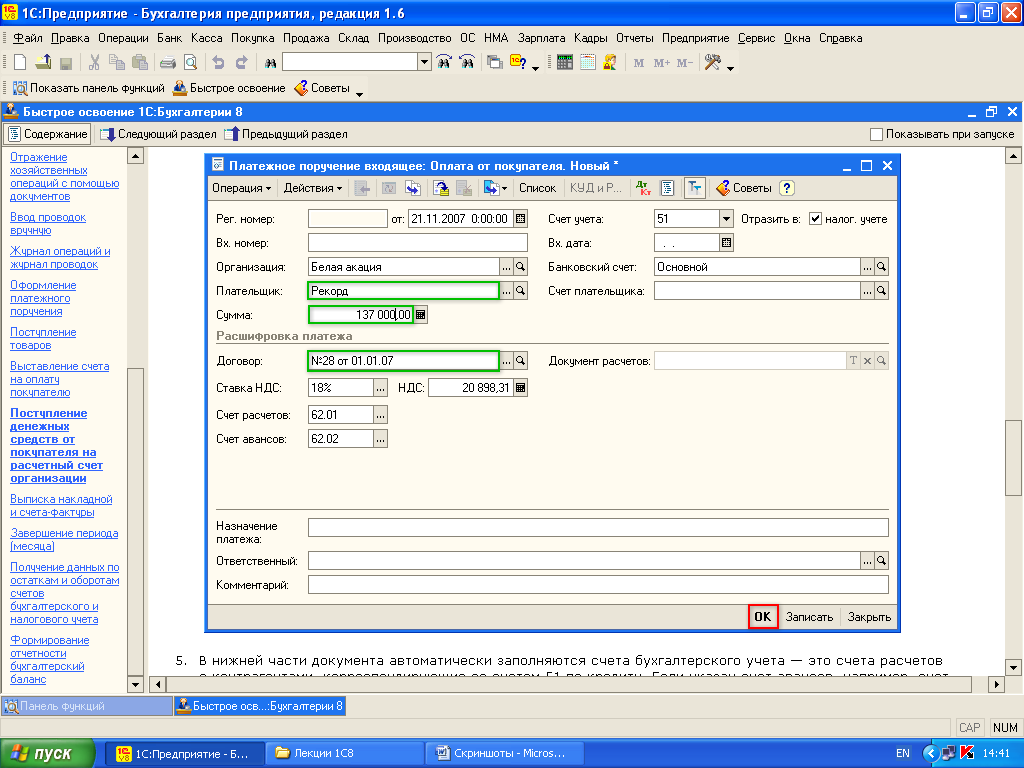Open the Сервис menu
This screenshot has width=1024, height=768.
coord(756,38)
